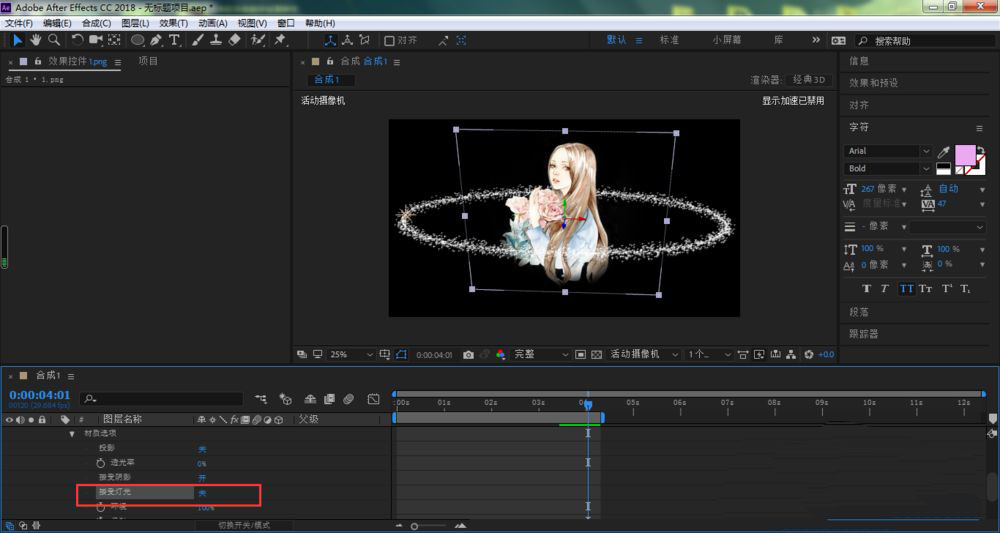Open the 图层(L) menu
This screenshot has height=533, width=1000.
(135, 23)
